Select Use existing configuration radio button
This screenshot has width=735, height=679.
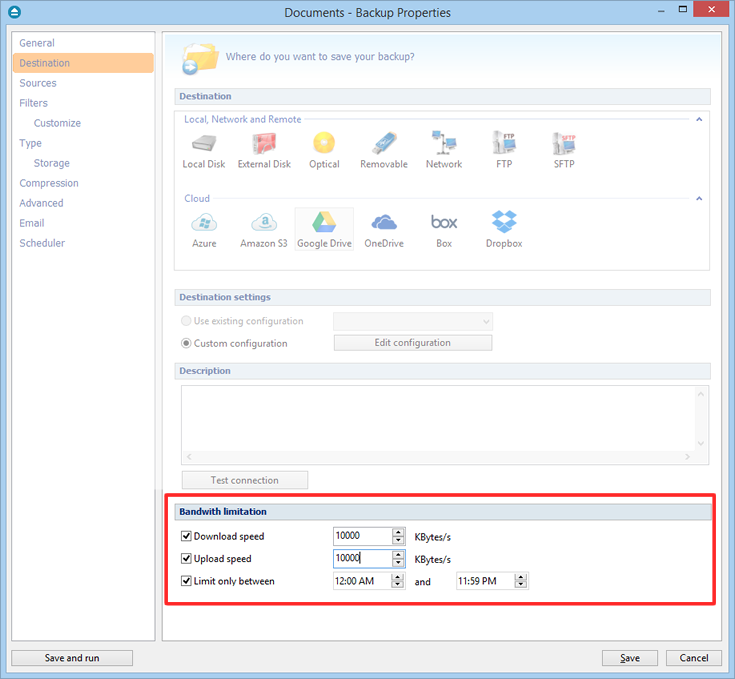coord(186,321)
